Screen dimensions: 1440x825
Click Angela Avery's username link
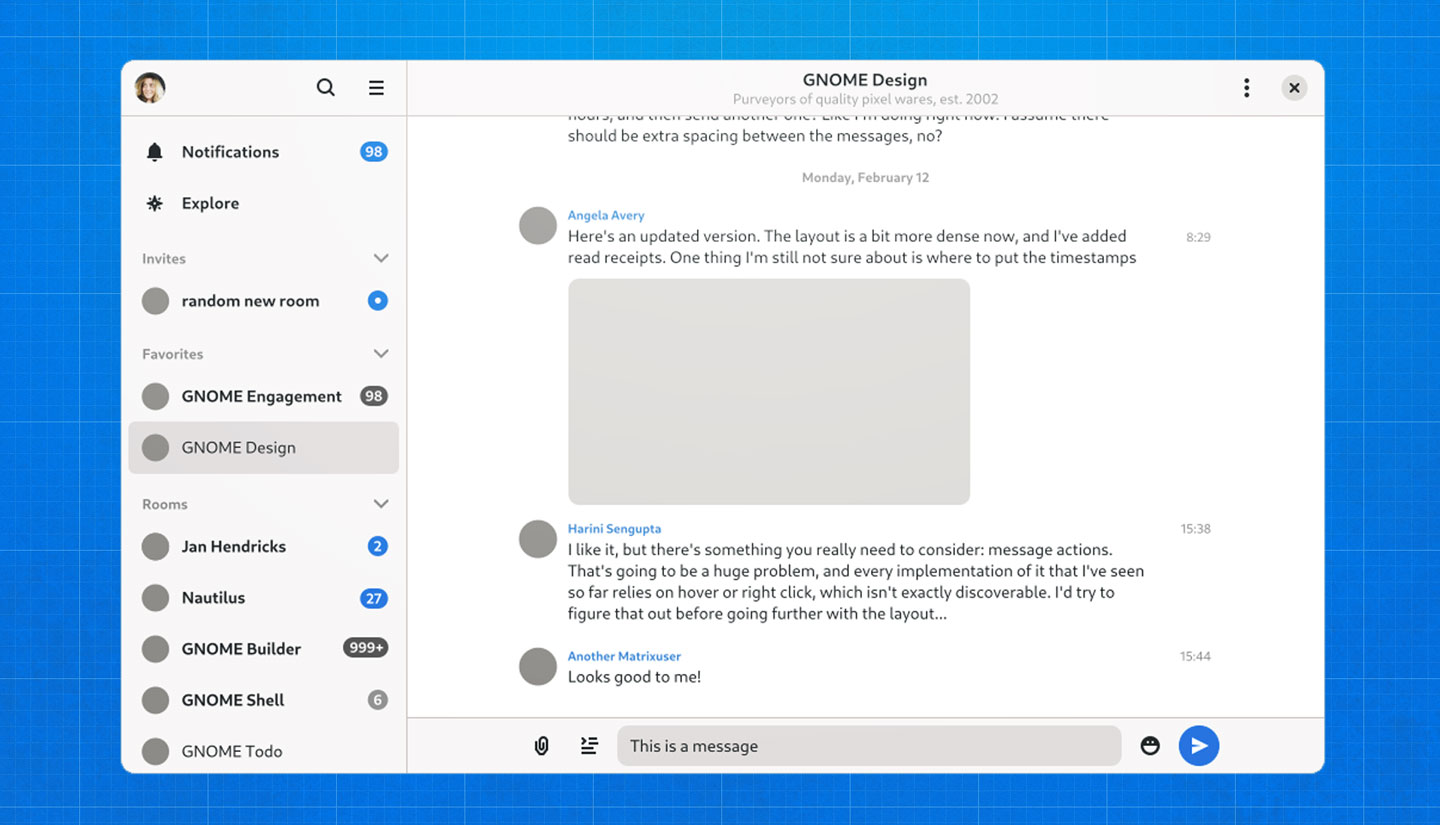click(606, 214)
